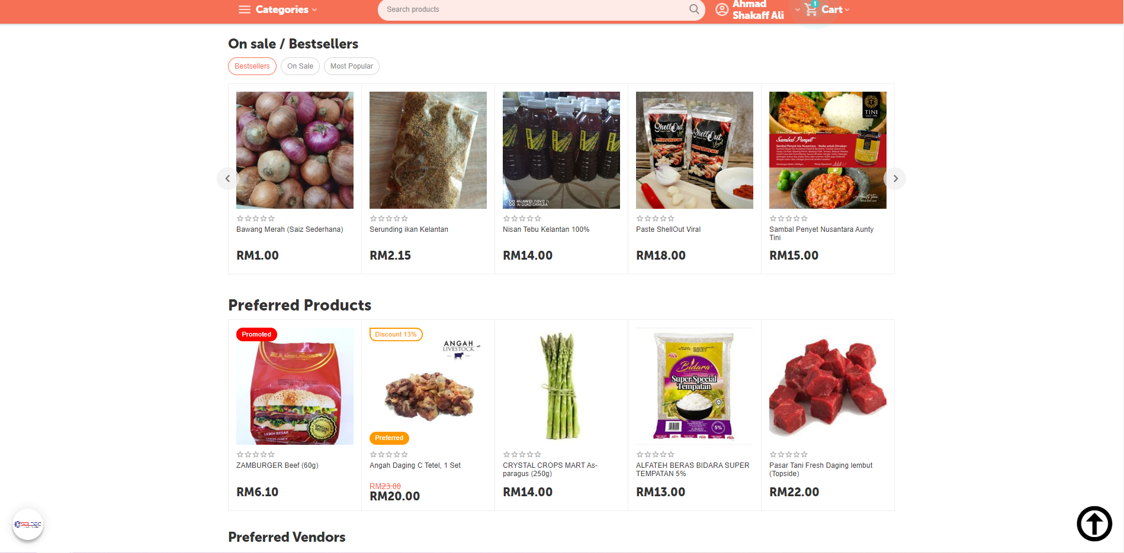Switch to the Most Popular tab

(351, 66)
